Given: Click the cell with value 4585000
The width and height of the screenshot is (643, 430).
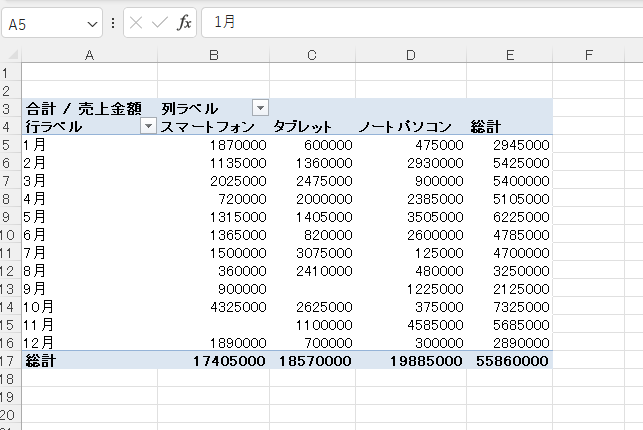Looking at the screenshot, I should click(x=411, y=325).
